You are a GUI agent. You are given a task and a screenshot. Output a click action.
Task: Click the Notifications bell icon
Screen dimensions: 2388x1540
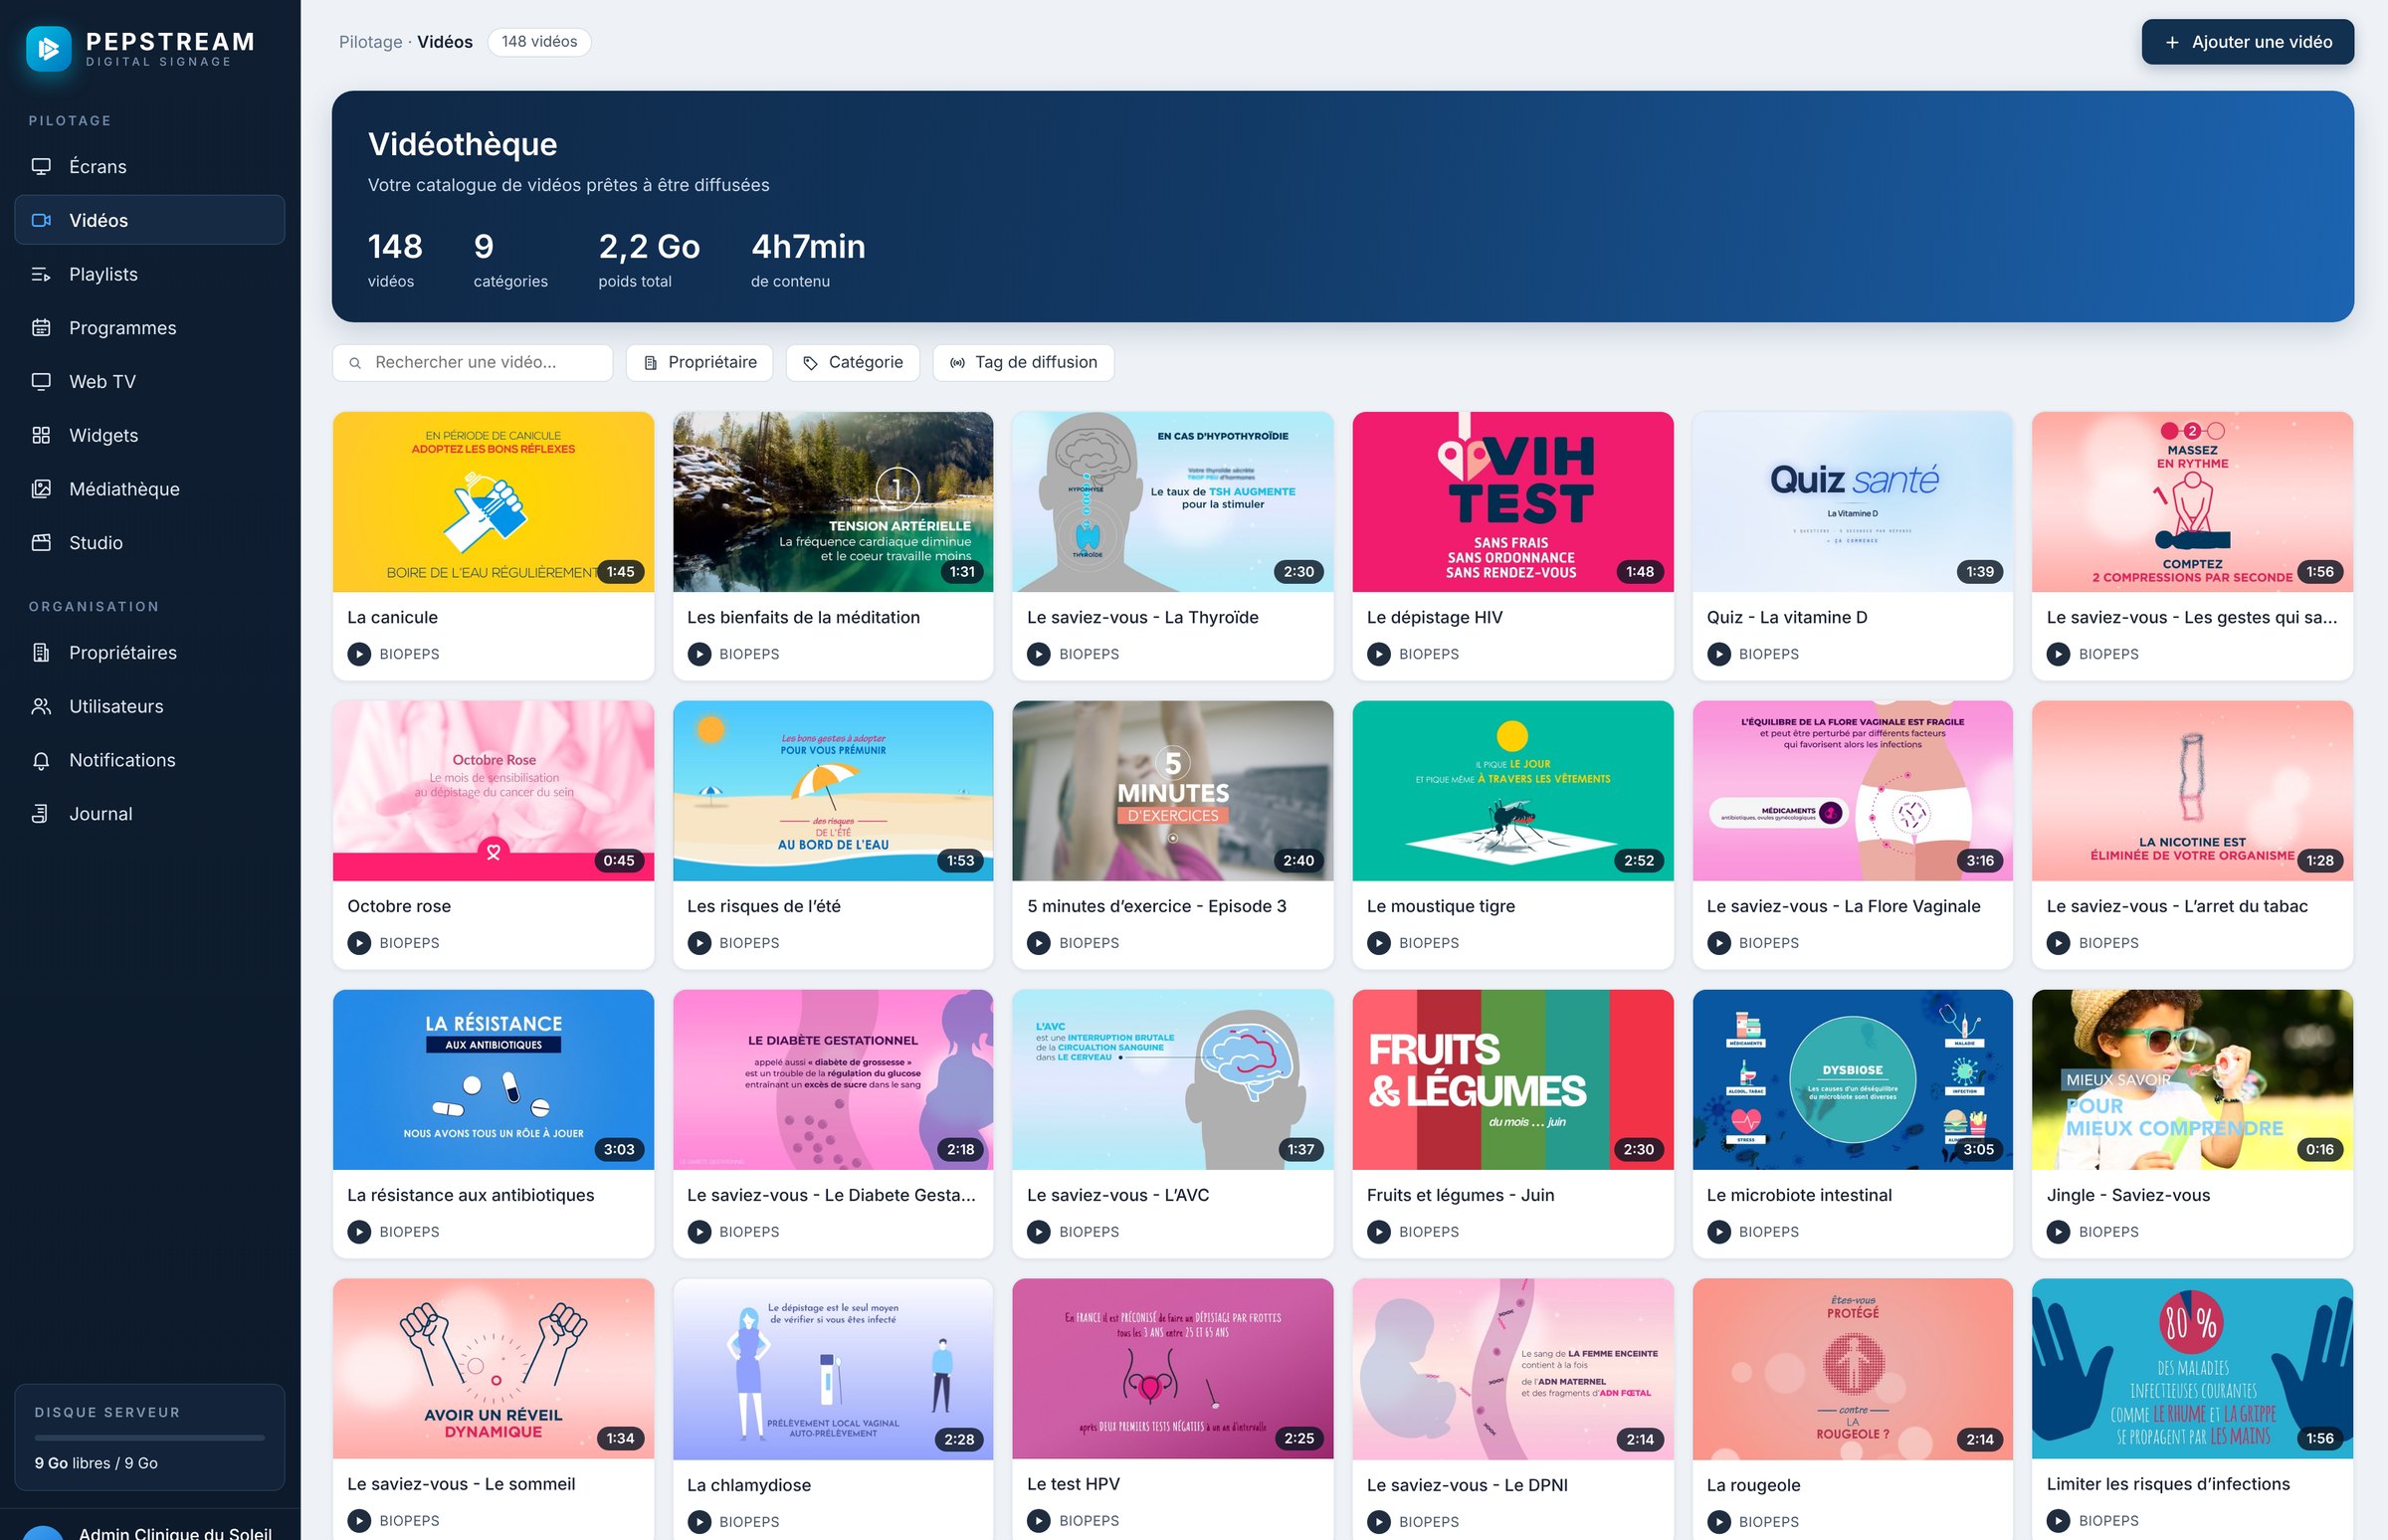point(41,761)
